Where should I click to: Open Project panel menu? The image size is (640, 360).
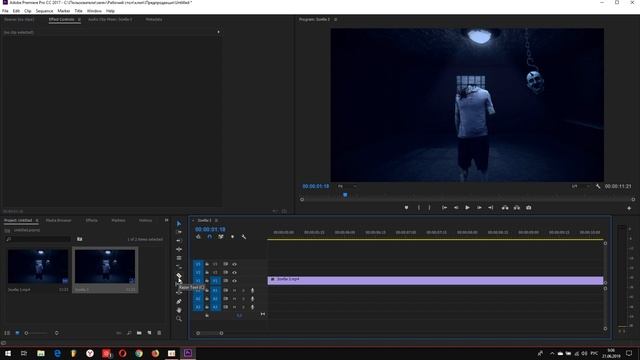tap(37, 220)
